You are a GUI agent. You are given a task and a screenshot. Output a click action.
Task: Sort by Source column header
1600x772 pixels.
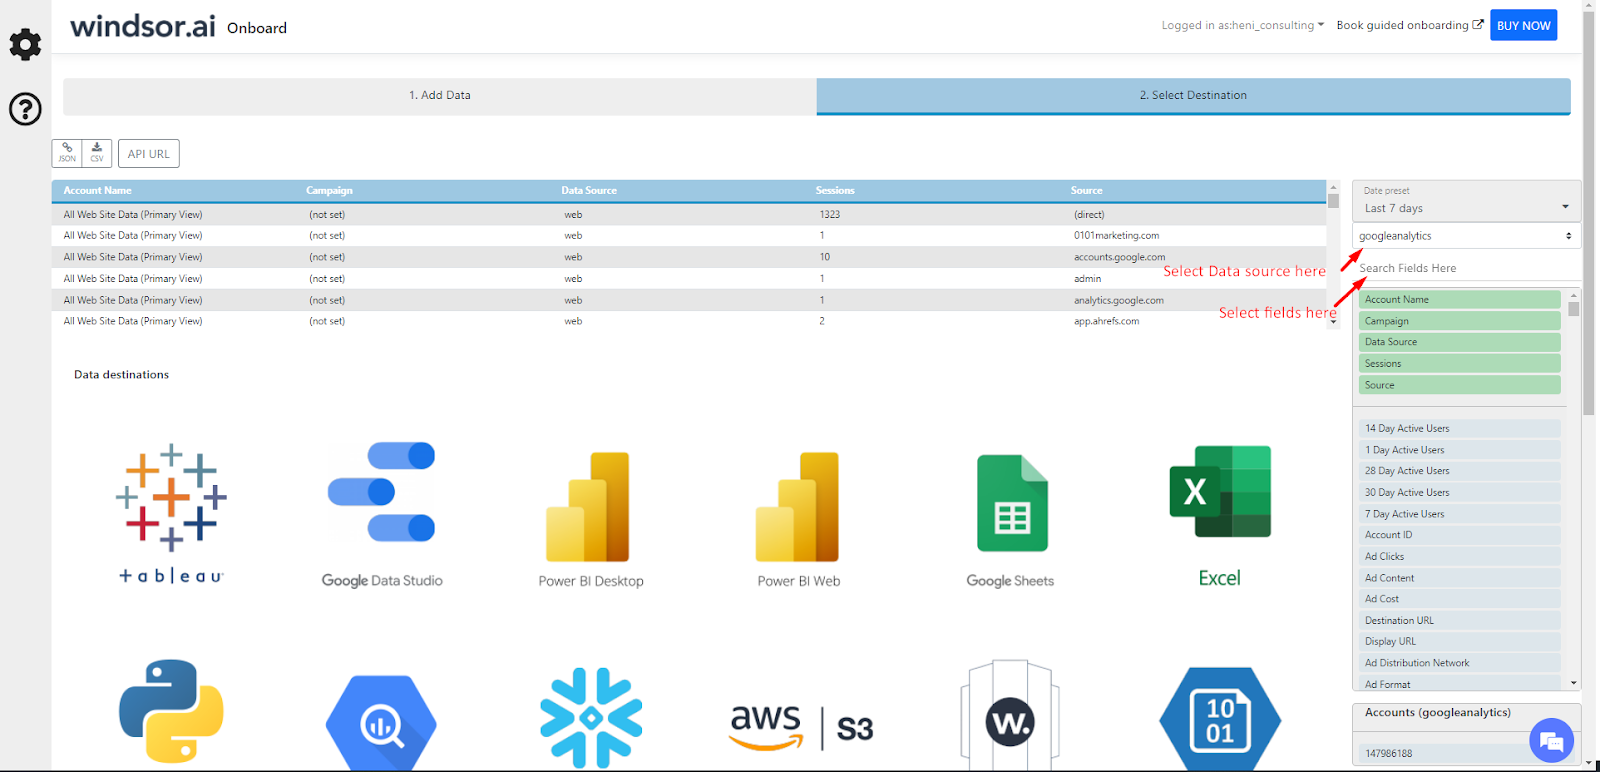coord(1086,191)
